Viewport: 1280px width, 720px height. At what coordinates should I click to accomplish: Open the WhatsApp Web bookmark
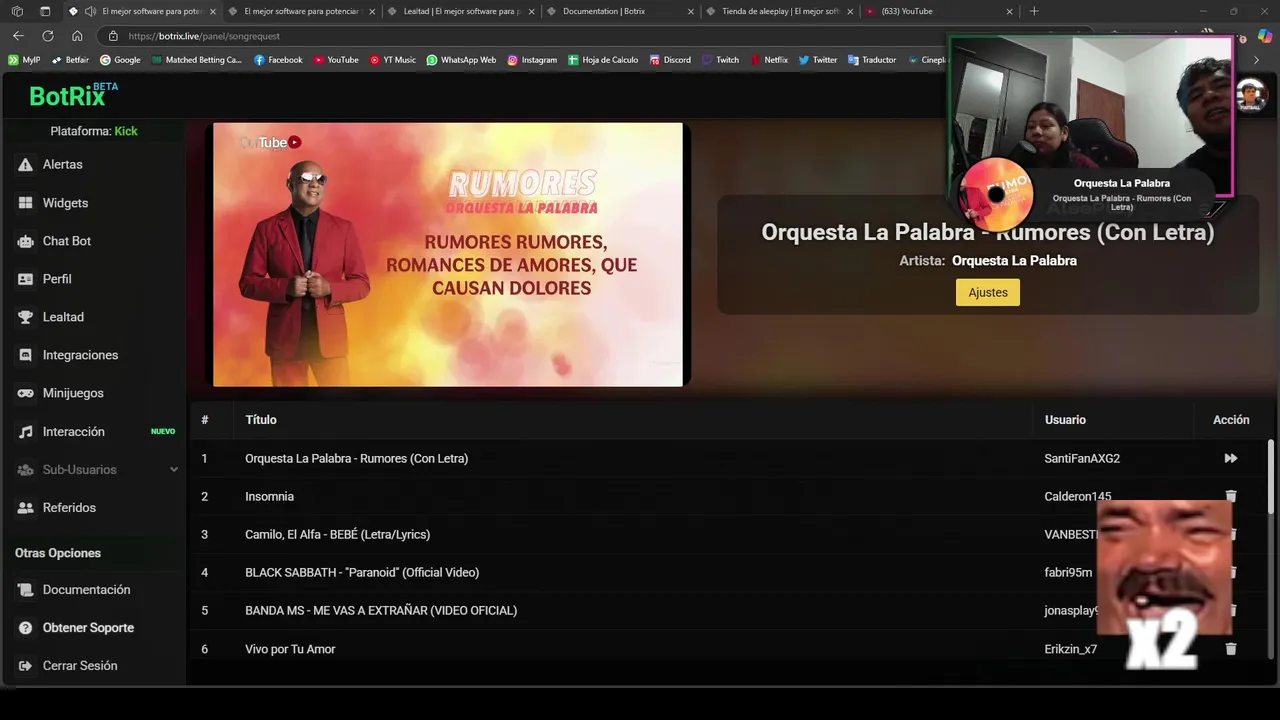(x=461, y=60)
